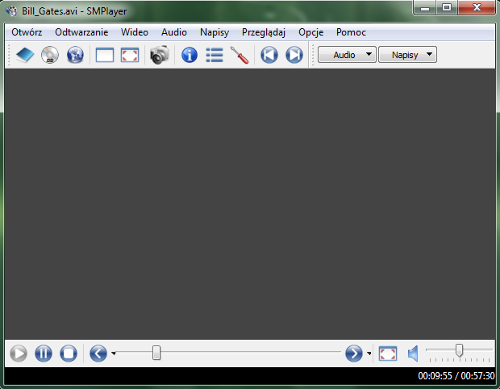This screenshot has width=500, height=389.
Task: Show file information with the blue info icon
Action: [x=189, y=55]
